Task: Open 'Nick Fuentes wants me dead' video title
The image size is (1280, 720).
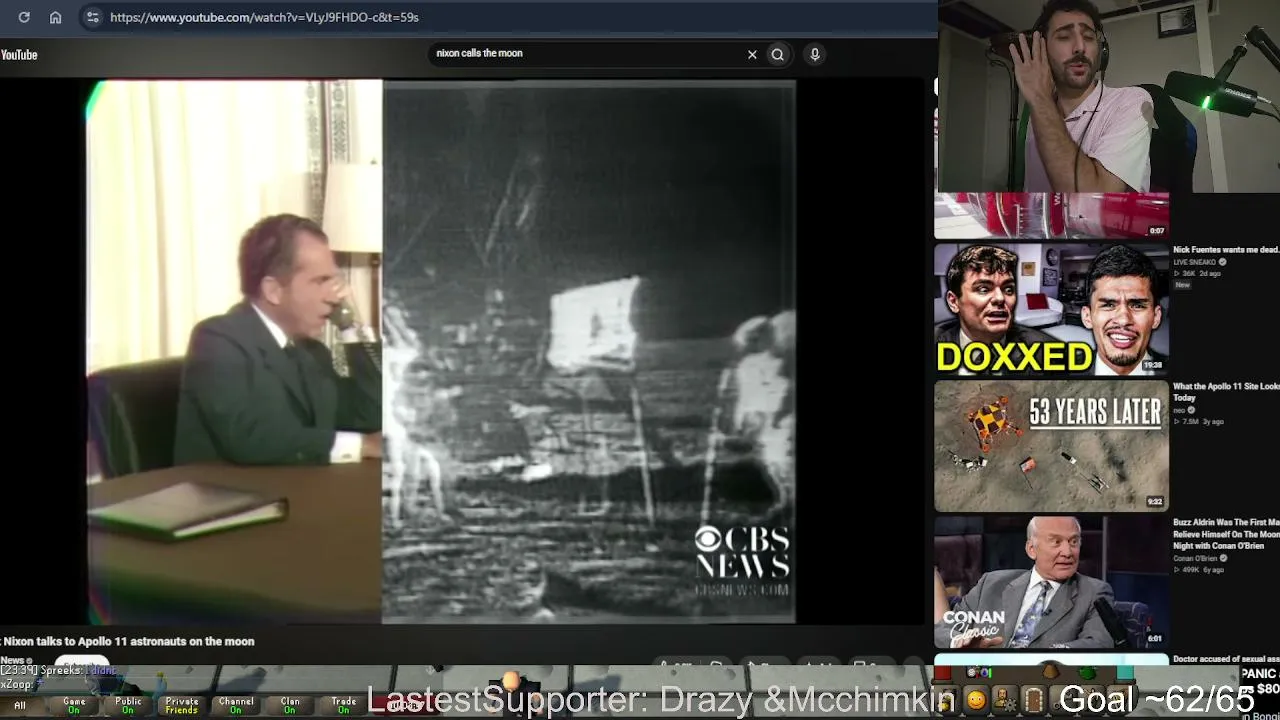Action: [x=1226, y=250]
